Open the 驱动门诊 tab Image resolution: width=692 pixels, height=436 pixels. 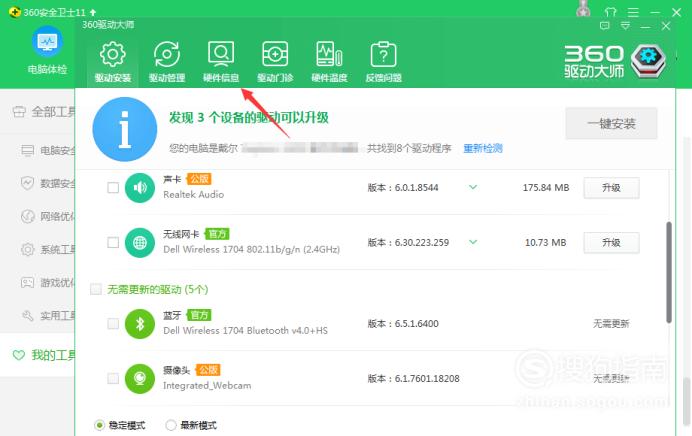pos(275,62)
